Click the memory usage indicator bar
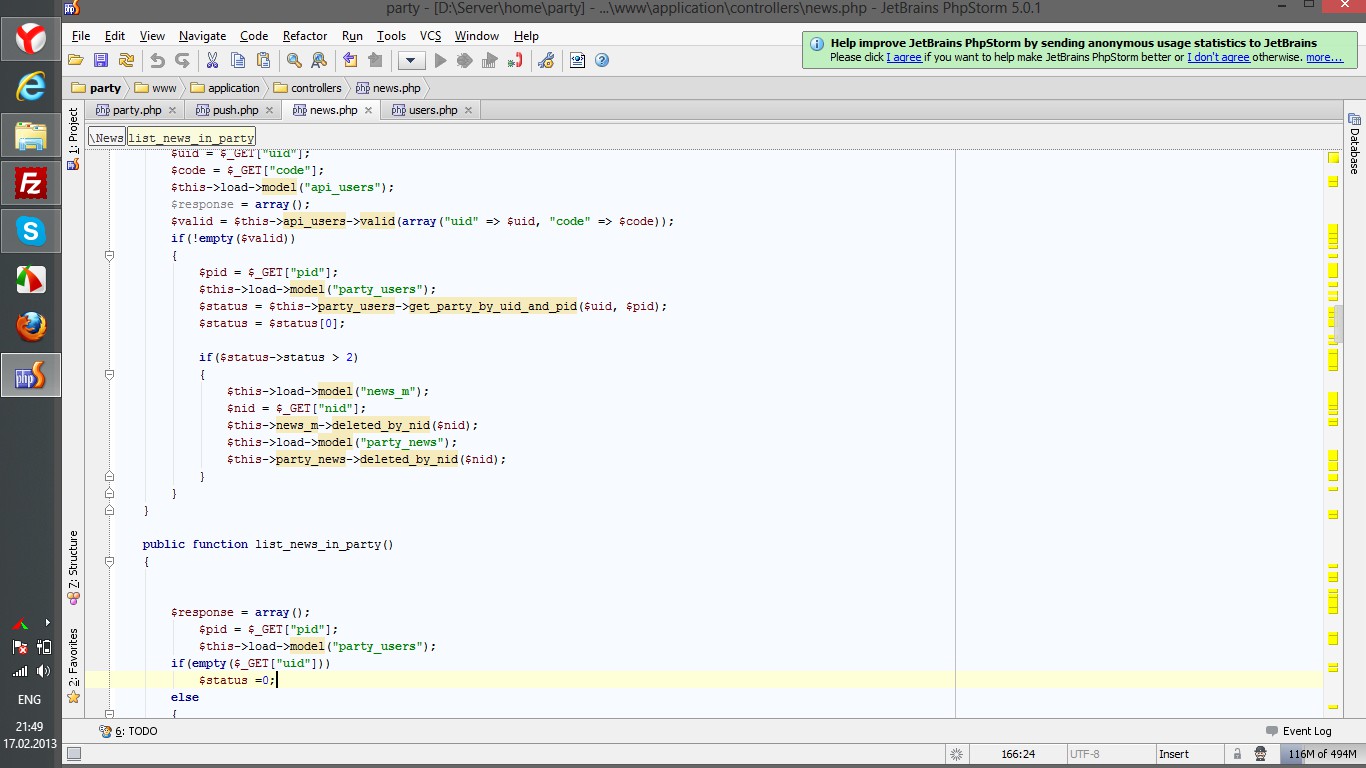 [x=1321, y=754]
